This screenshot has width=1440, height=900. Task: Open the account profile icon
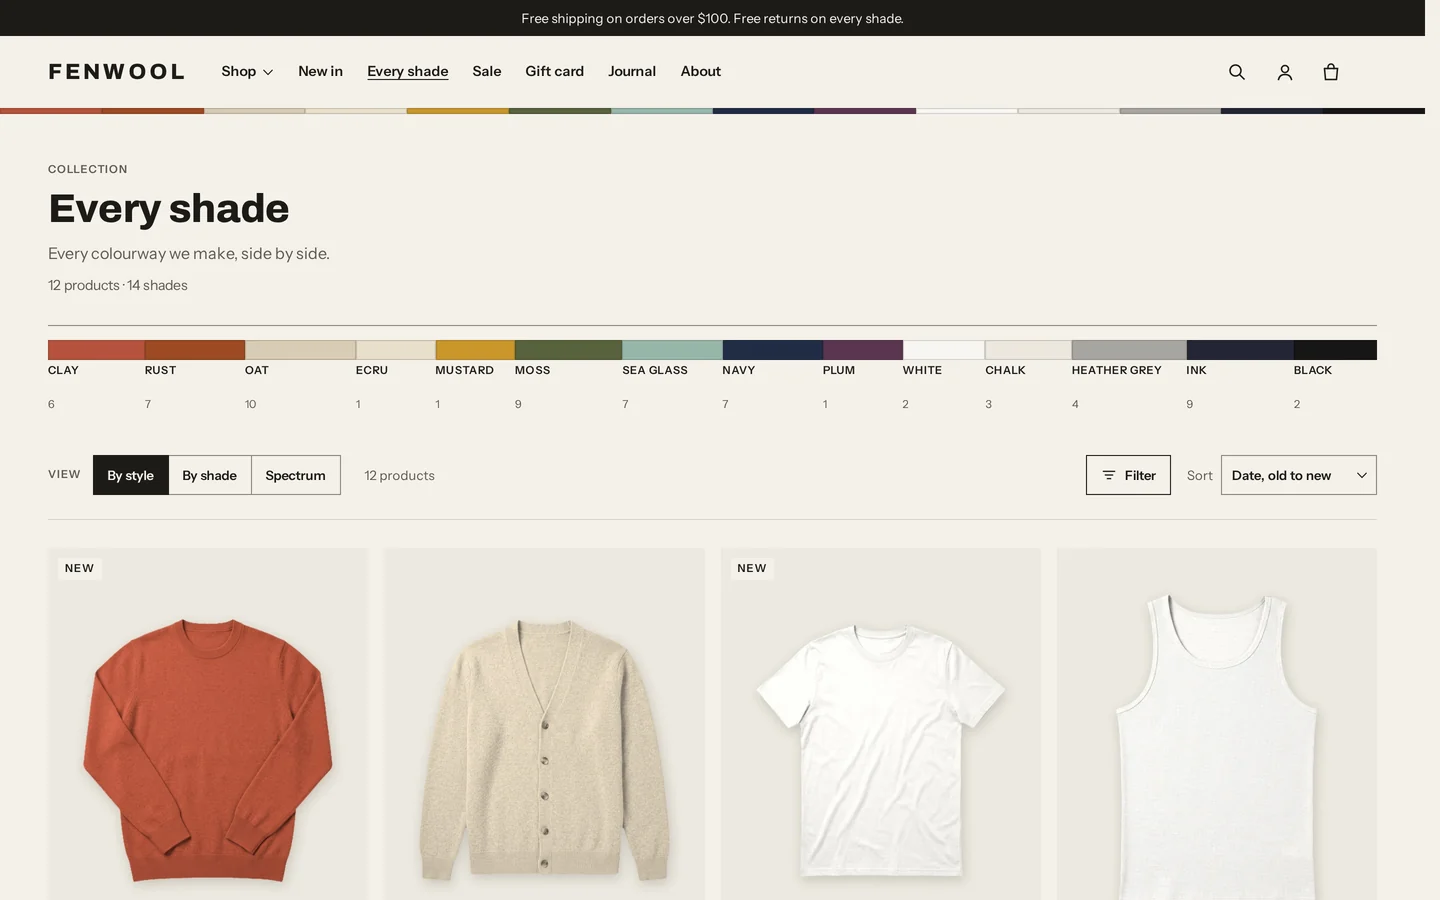click(x=1285, y=72)
